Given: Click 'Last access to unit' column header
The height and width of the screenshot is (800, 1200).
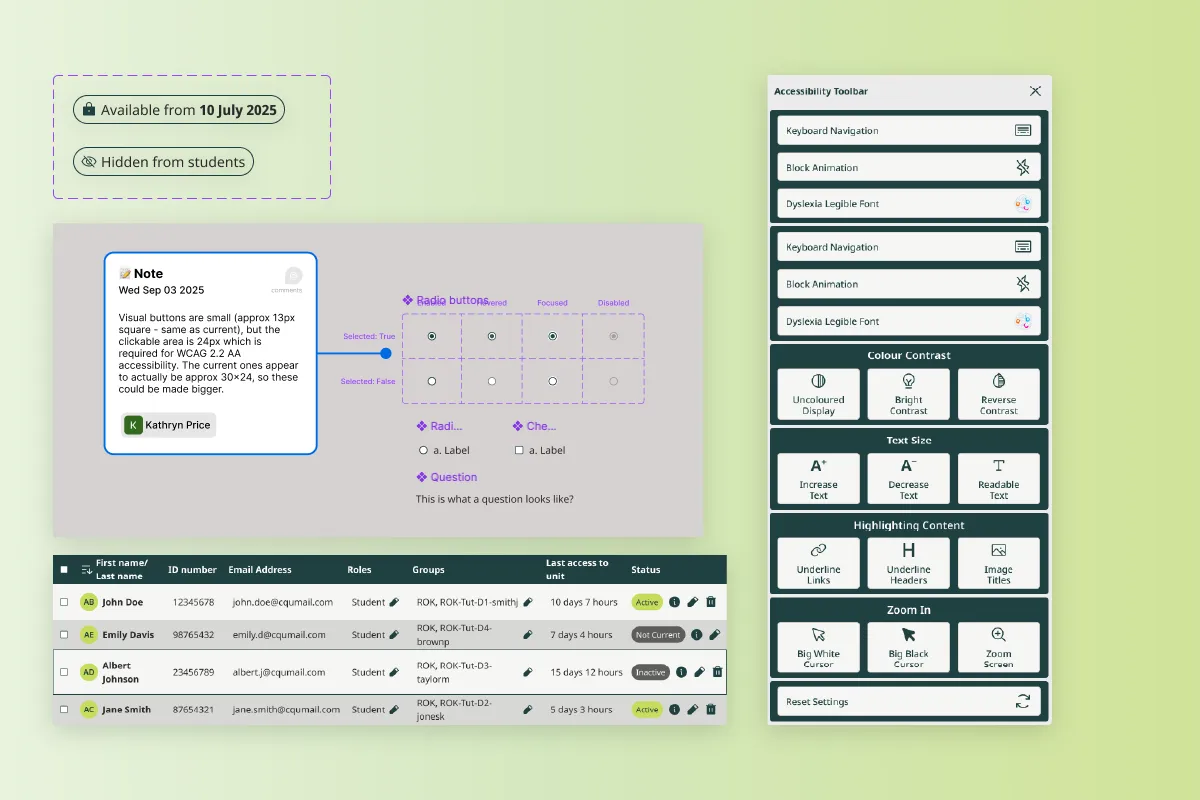Looking at the screenshot, I should (x=577, y=569).
